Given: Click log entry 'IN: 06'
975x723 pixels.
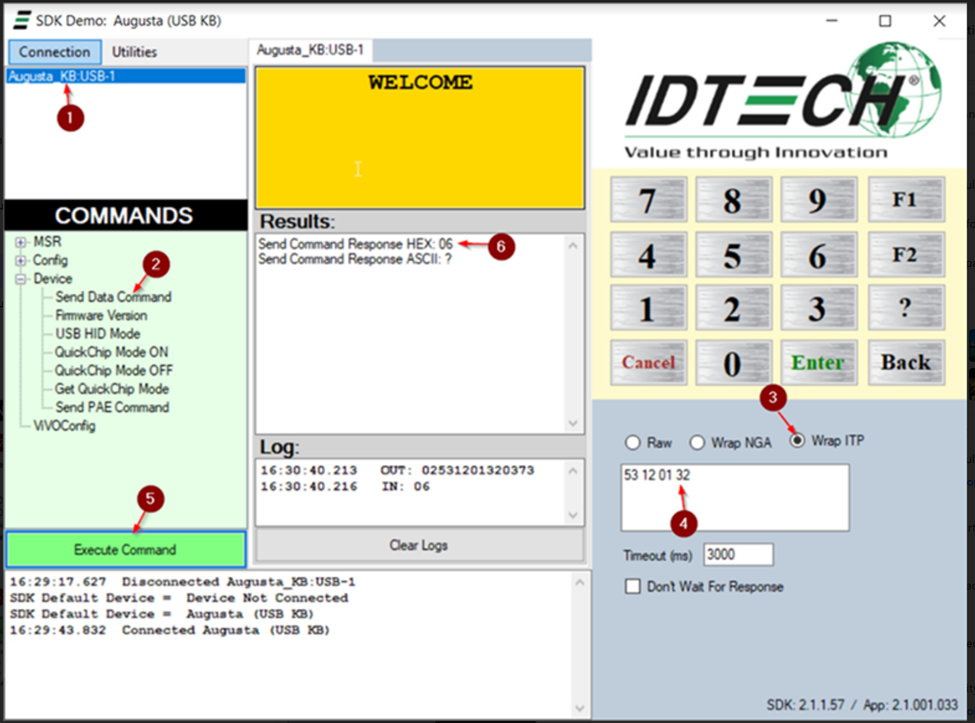Looking at the screenshot, I should (405, 487).
